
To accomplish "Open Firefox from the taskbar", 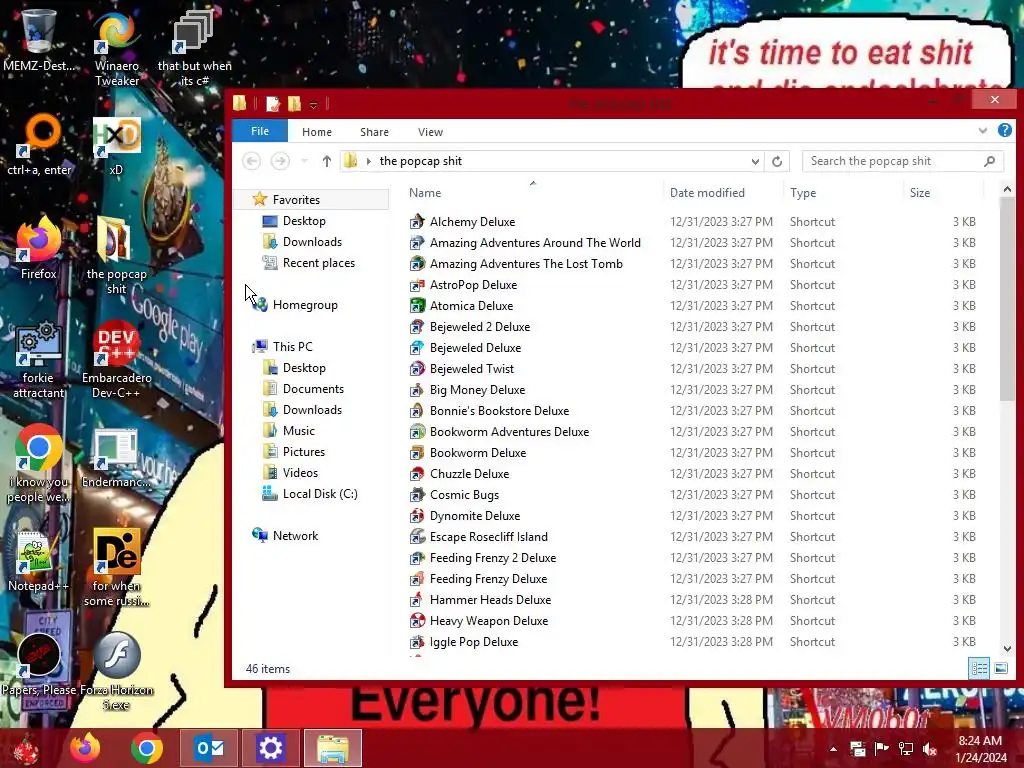I will (85, 748).
